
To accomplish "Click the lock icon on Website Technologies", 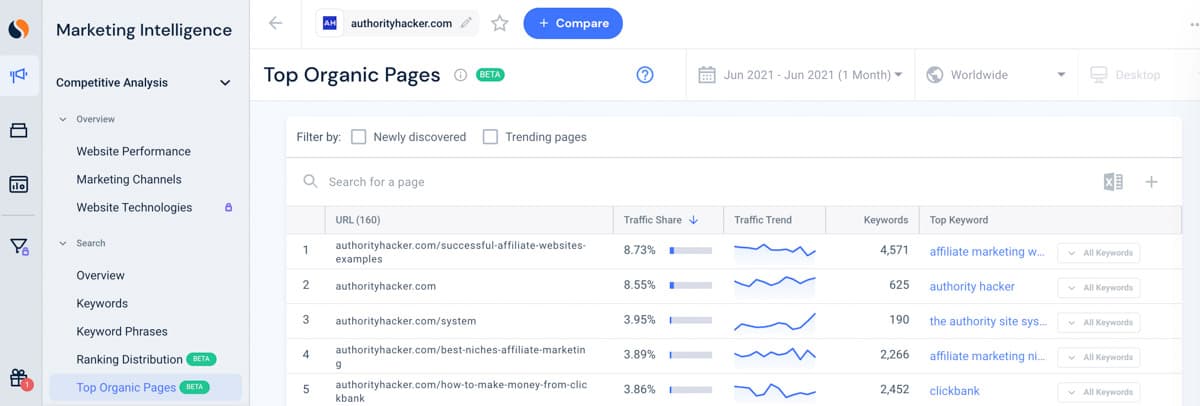I will [228, 208].
